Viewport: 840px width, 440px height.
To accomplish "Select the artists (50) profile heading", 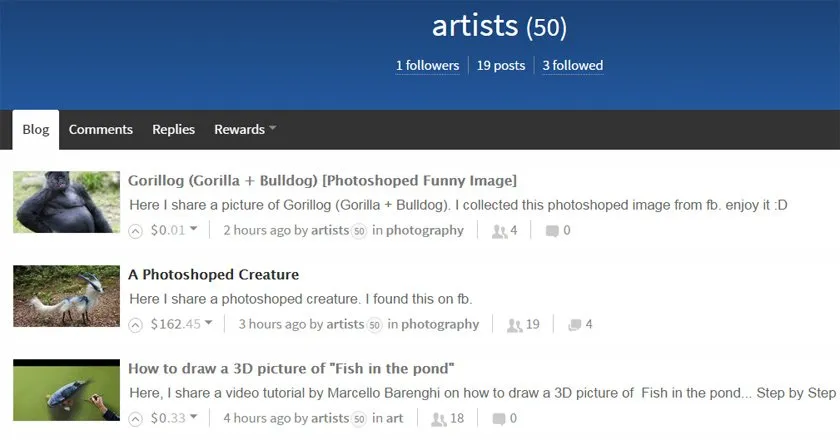I will pos(499,26).
